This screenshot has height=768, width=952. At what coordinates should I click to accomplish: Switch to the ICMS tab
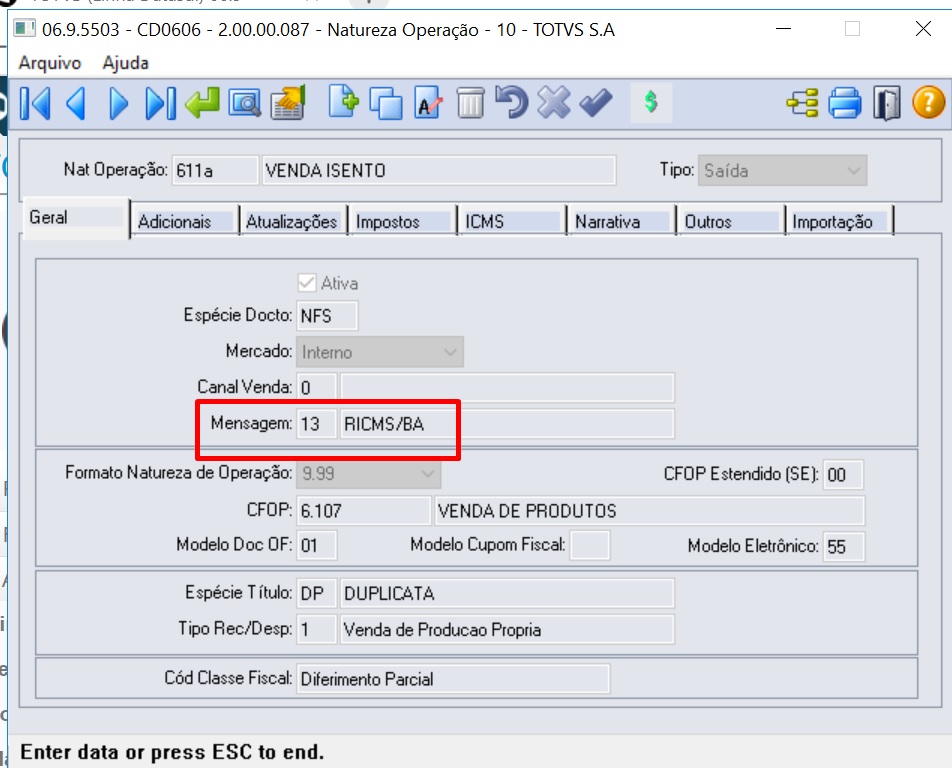coord(511,222)
